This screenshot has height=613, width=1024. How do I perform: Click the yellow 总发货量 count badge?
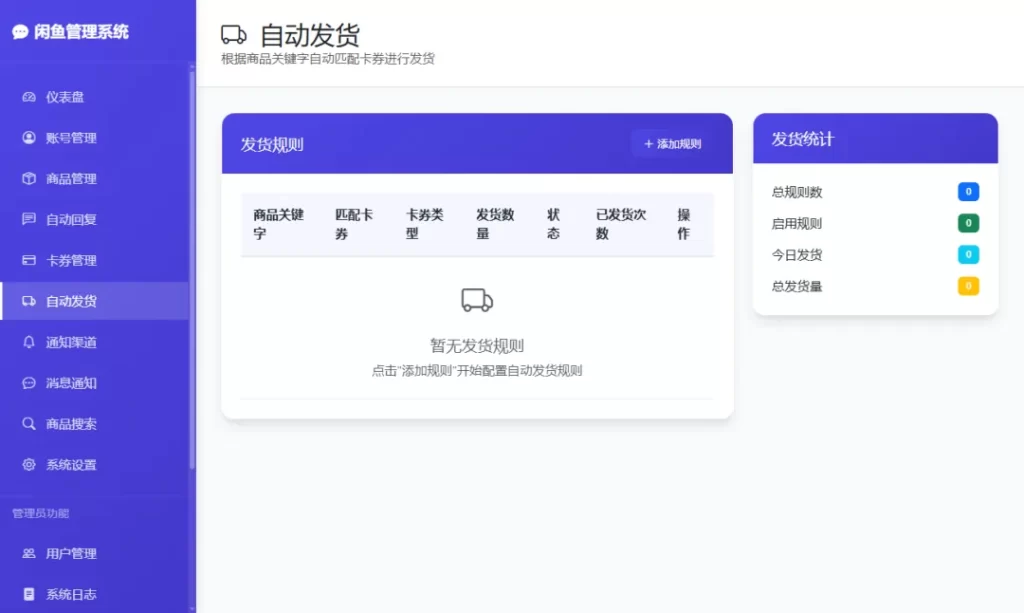pyautogui.click(x=968, y=286)
